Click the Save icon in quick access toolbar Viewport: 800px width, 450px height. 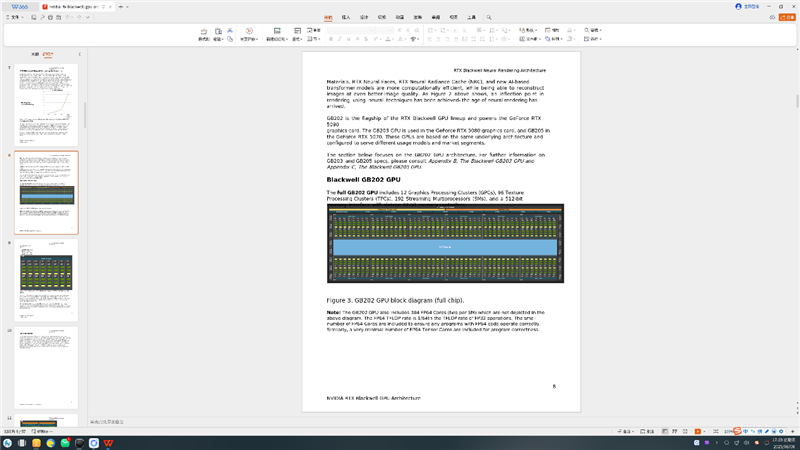pos(34,17)
